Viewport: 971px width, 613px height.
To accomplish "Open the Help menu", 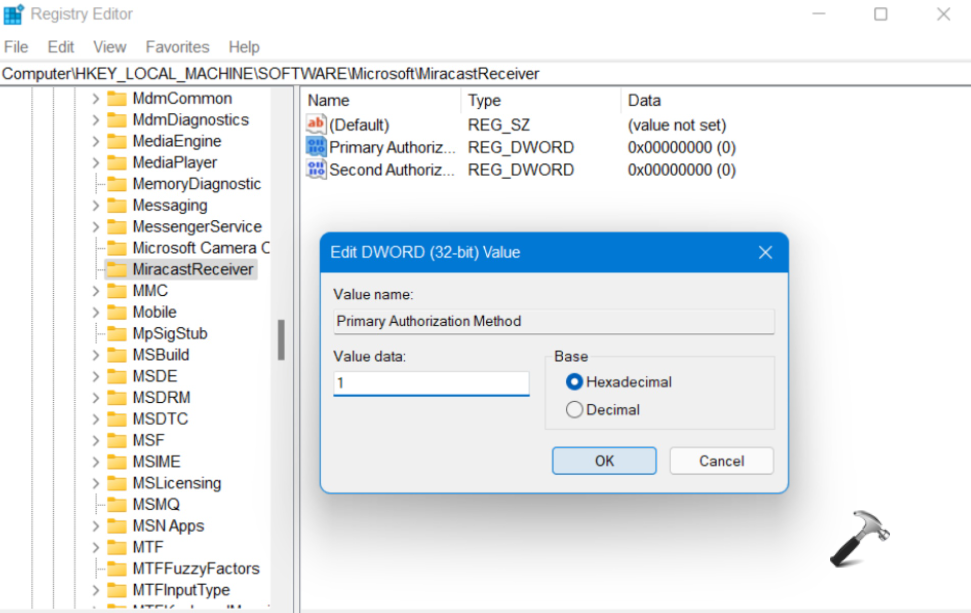I will [244, 47].
